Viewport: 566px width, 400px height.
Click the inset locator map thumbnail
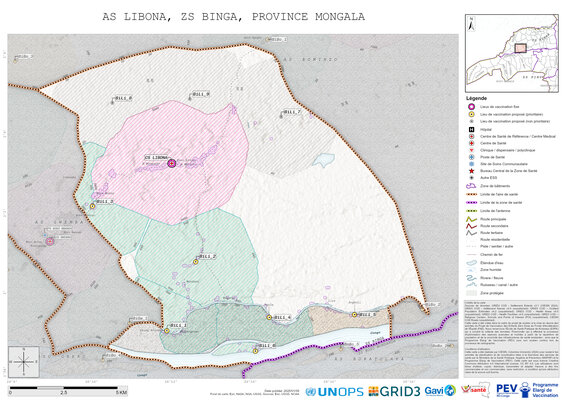pos(511,53)
